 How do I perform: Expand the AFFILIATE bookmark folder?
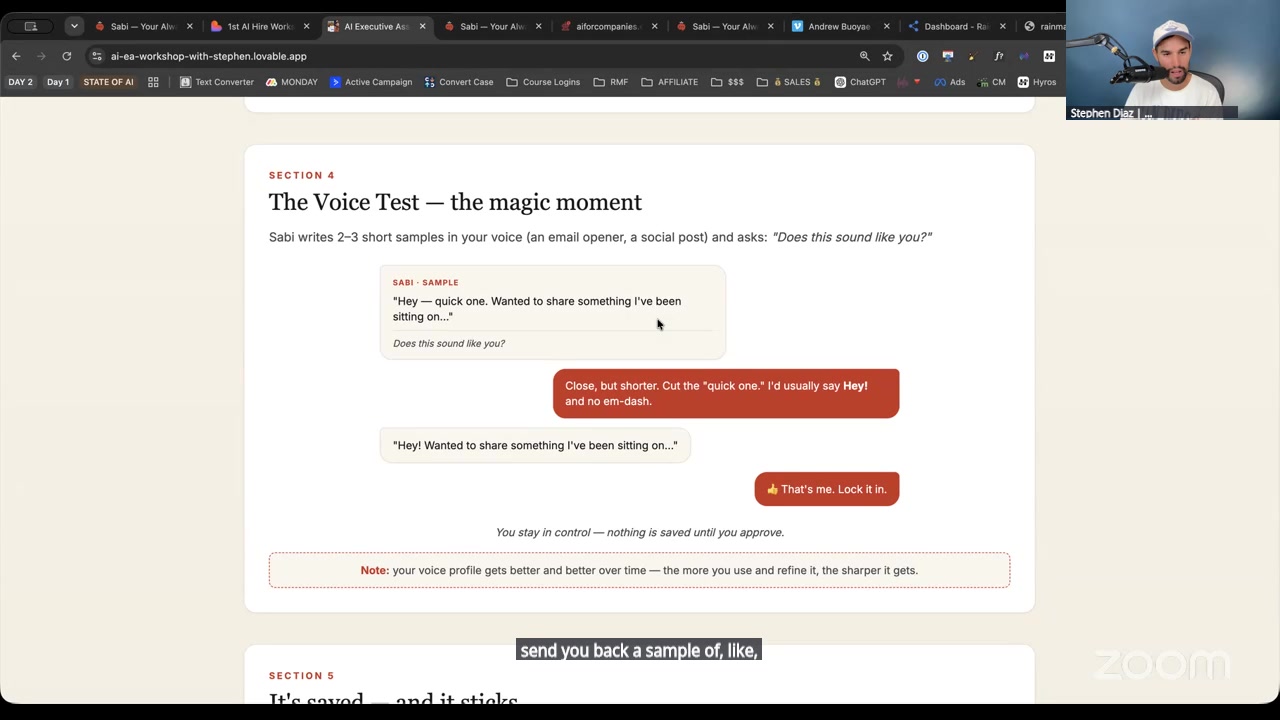670,82
